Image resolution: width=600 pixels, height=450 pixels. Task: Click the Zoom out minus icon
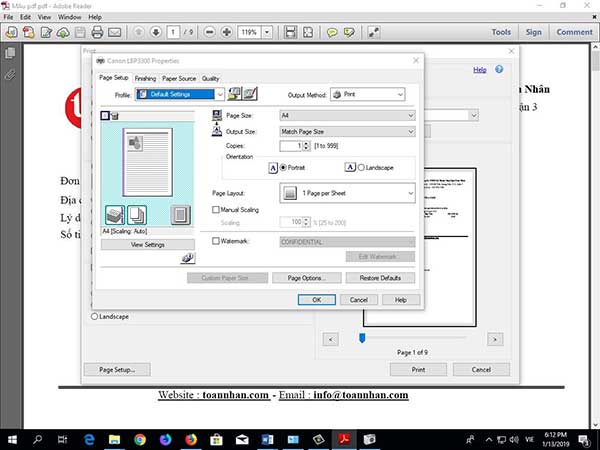coord(209,32)
